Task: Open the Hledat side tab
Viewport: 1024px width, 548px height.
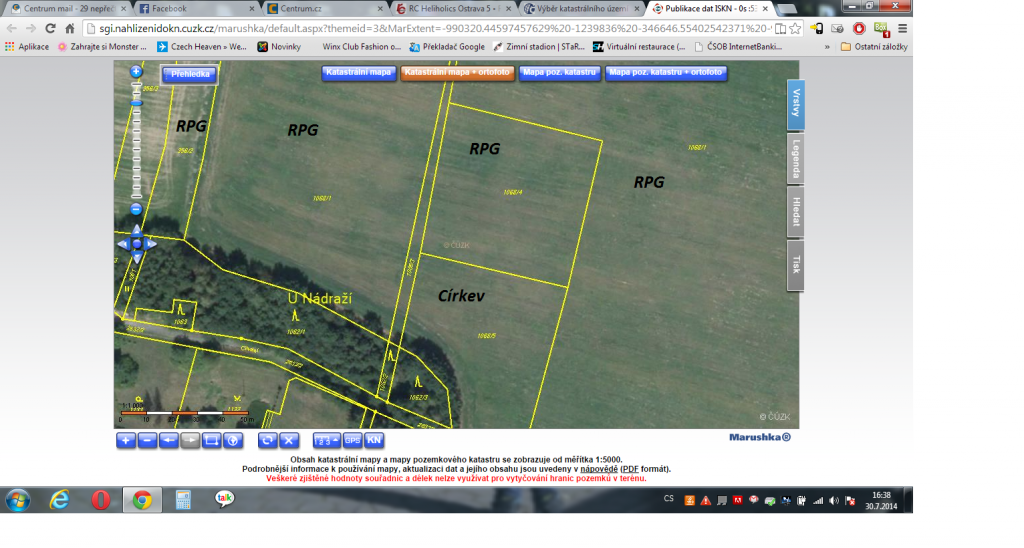Action: click(796, 212)
